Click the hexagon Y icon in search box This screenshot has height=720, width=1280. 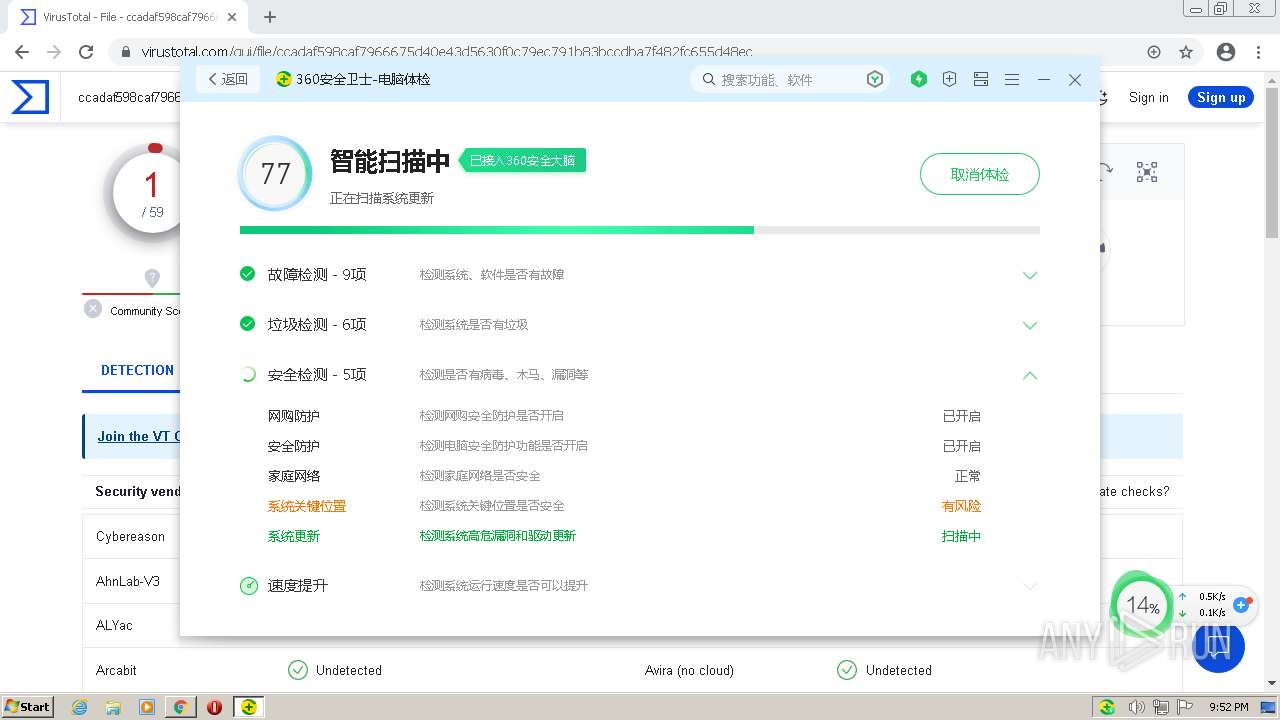coord(875,79)
